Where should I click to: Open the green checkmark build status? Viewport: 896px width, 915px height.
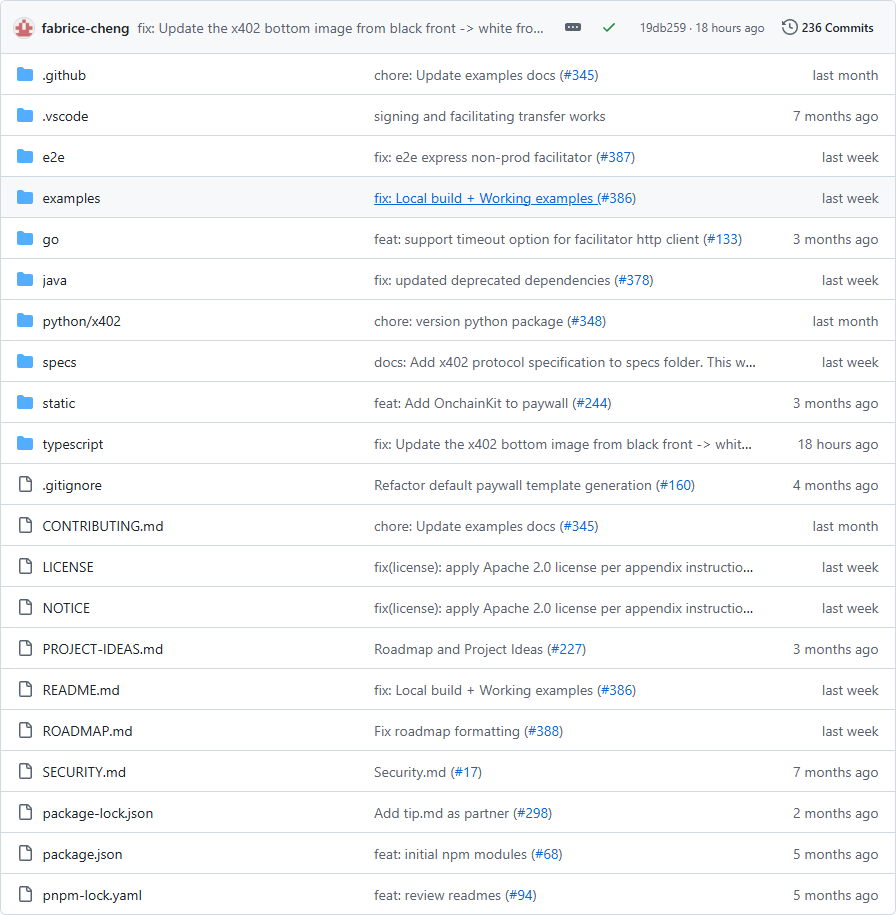pyautogui.click(x=609, y=28)
